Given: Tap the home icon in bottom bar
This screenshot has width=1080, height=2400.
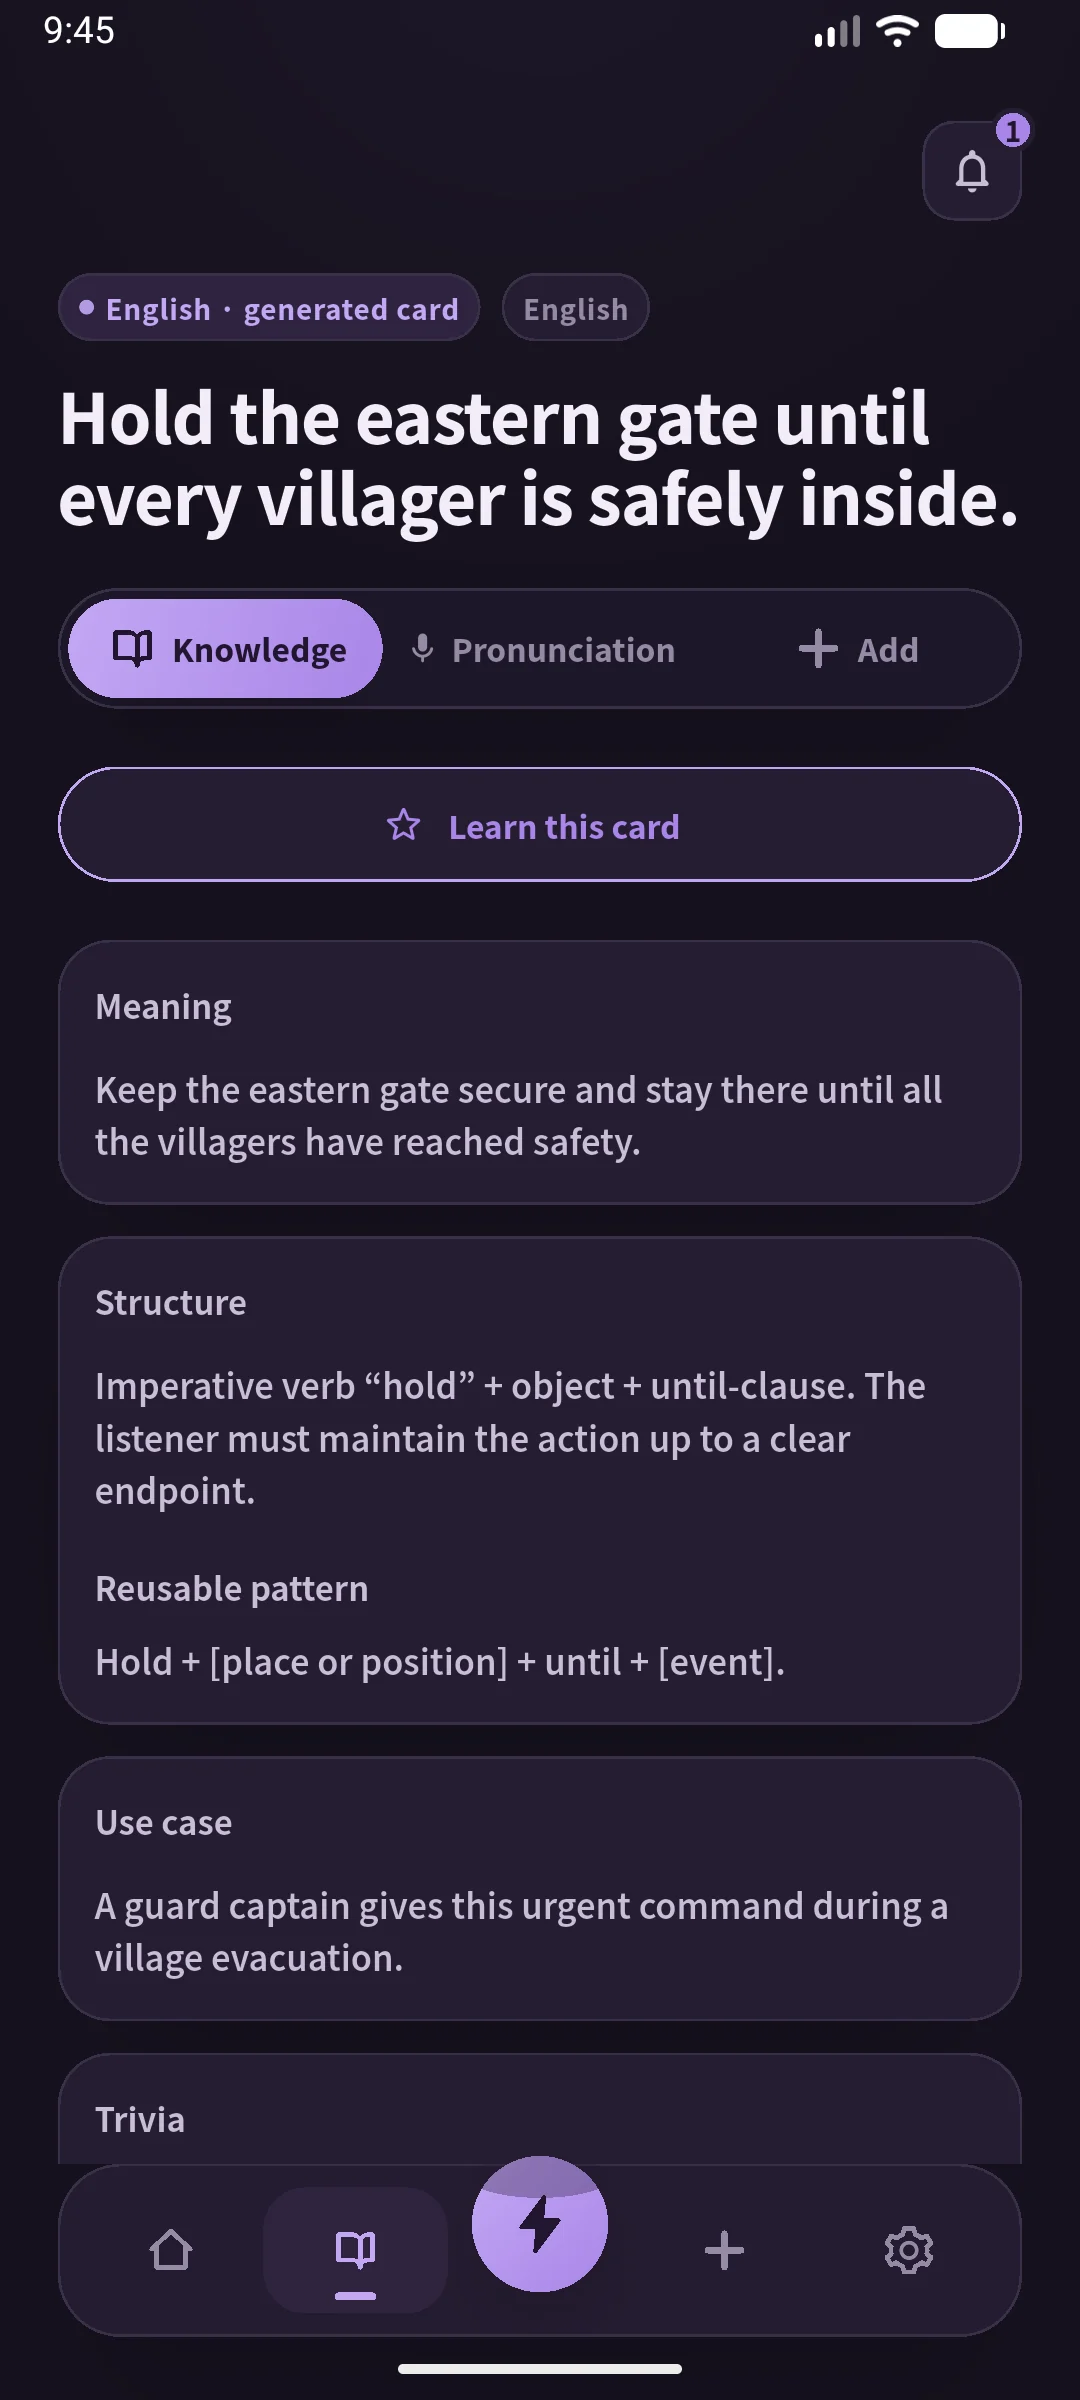Looking at the screenshot, I should (x=171, y=2250).
